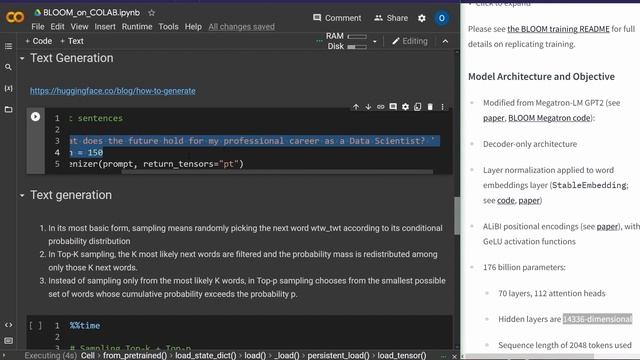The image size is (640, 360).
Task: Click highlighted 14336-dimensional text
Action: pos(597,319)
